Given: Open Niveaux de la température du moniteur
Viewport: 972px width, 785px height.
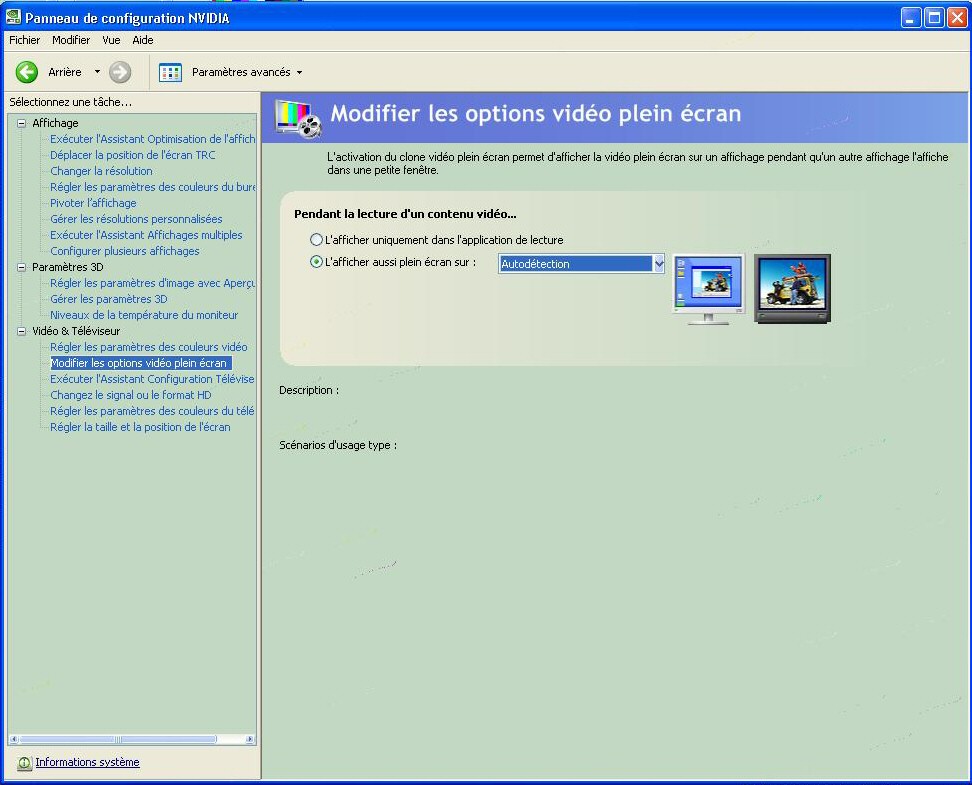Looking at the screenshot, I should pyautogui.click(x=144, y=315).
